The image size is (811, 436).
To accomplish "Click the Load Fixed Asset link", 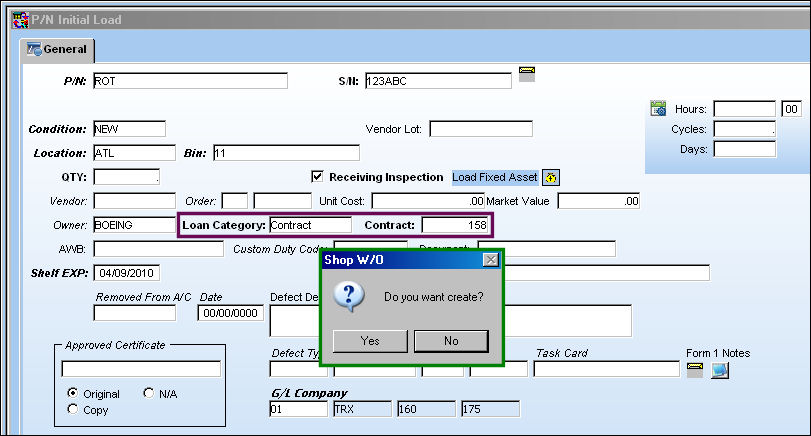I will (x=494, y=177).
